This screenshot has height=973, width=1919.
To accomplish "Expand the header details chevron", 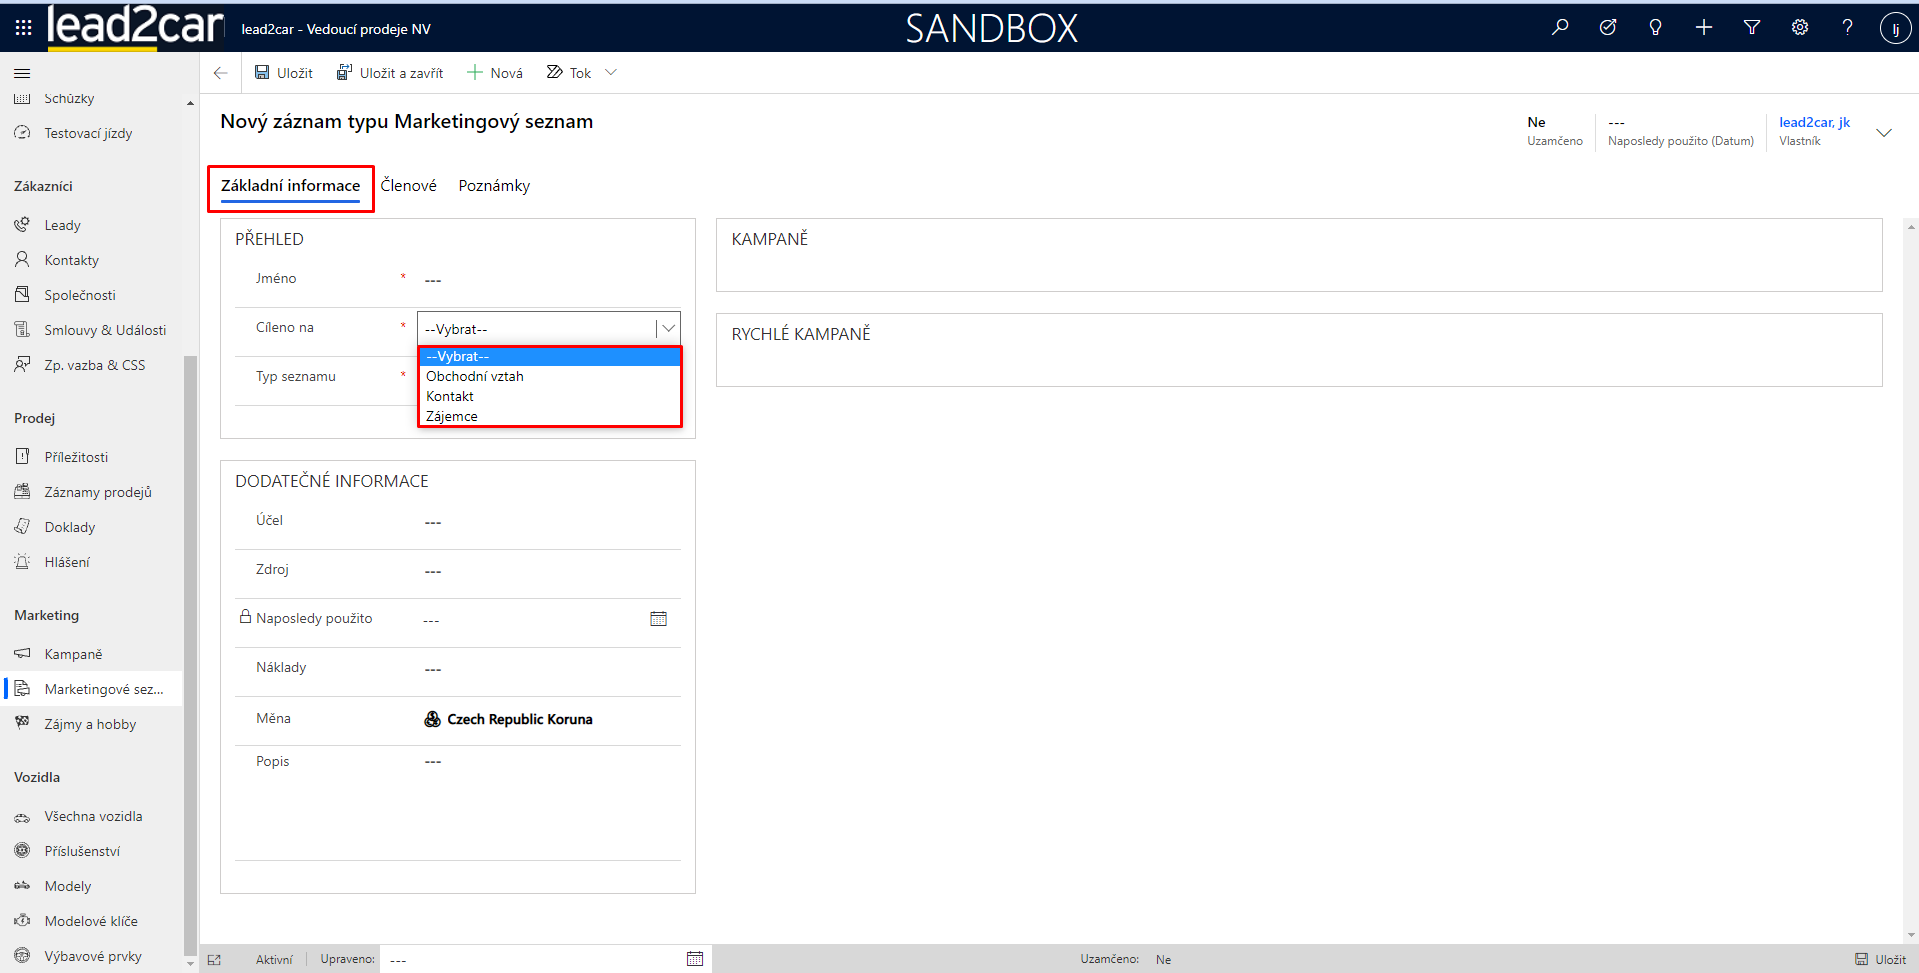I will pos(1884,132).
